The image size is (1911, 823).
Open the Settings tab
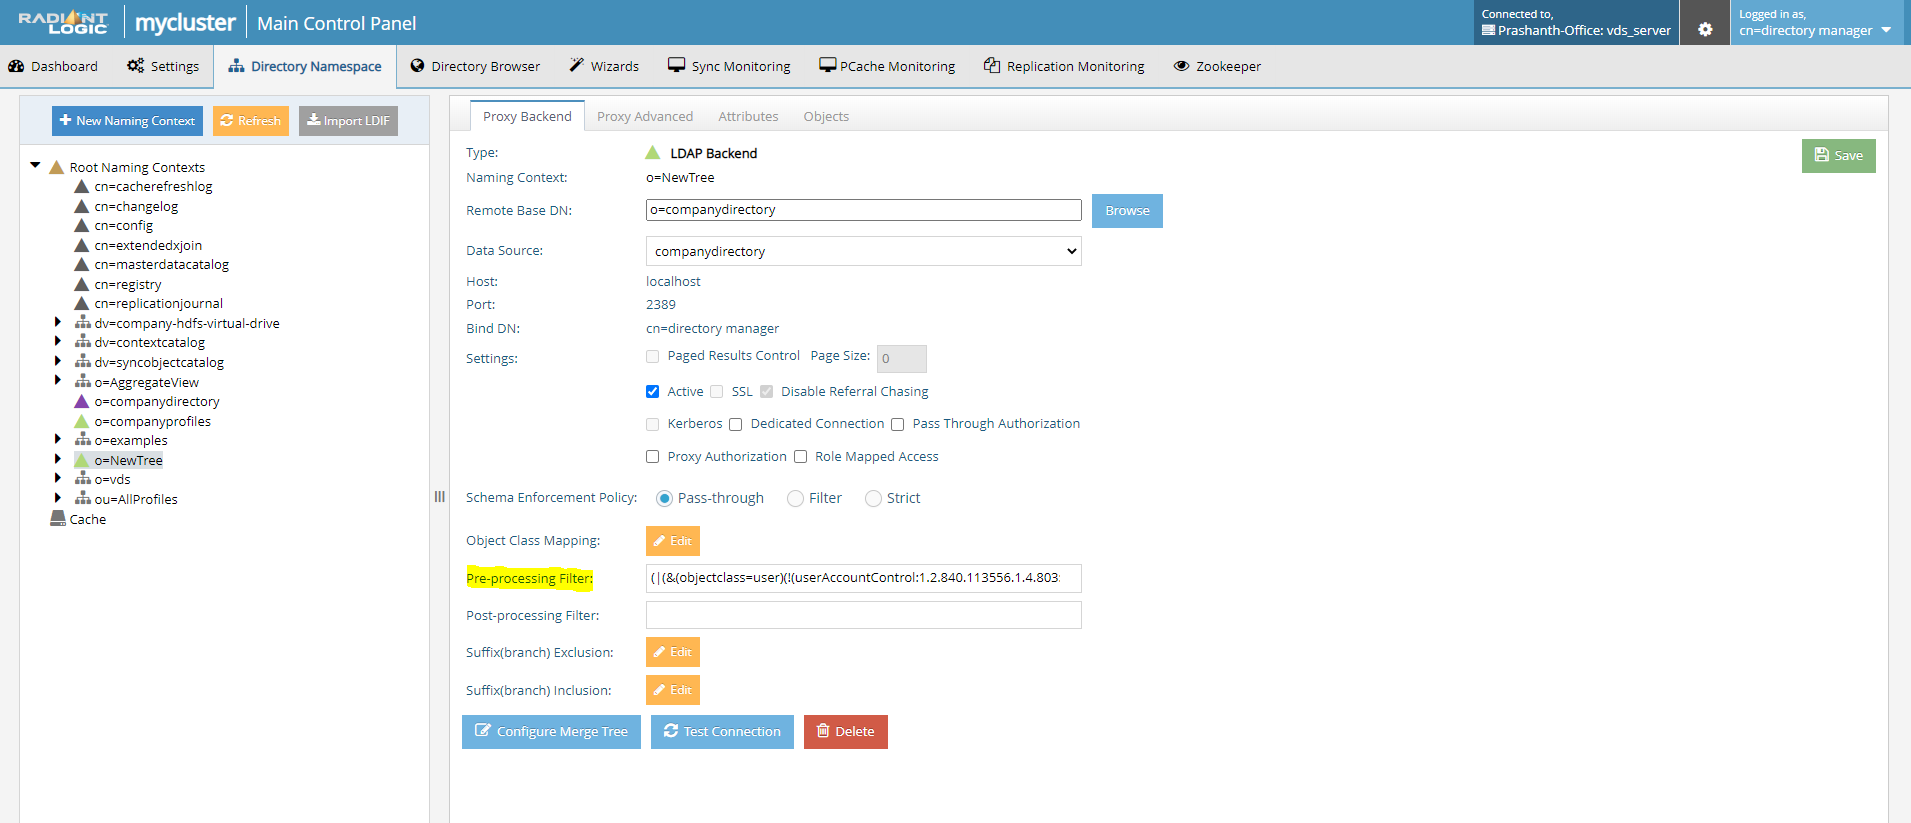click(x=163, y=66)
